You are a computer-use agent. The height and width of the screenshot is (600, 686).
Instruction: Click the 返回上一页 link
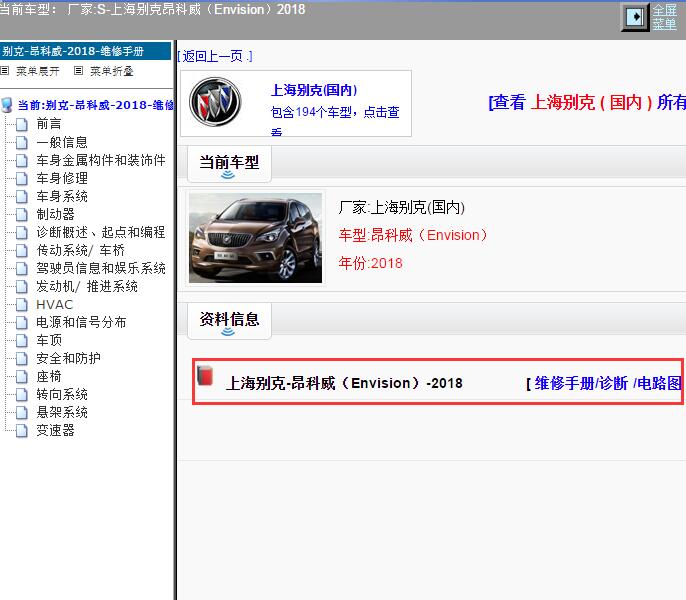click(x=215, y=56)
